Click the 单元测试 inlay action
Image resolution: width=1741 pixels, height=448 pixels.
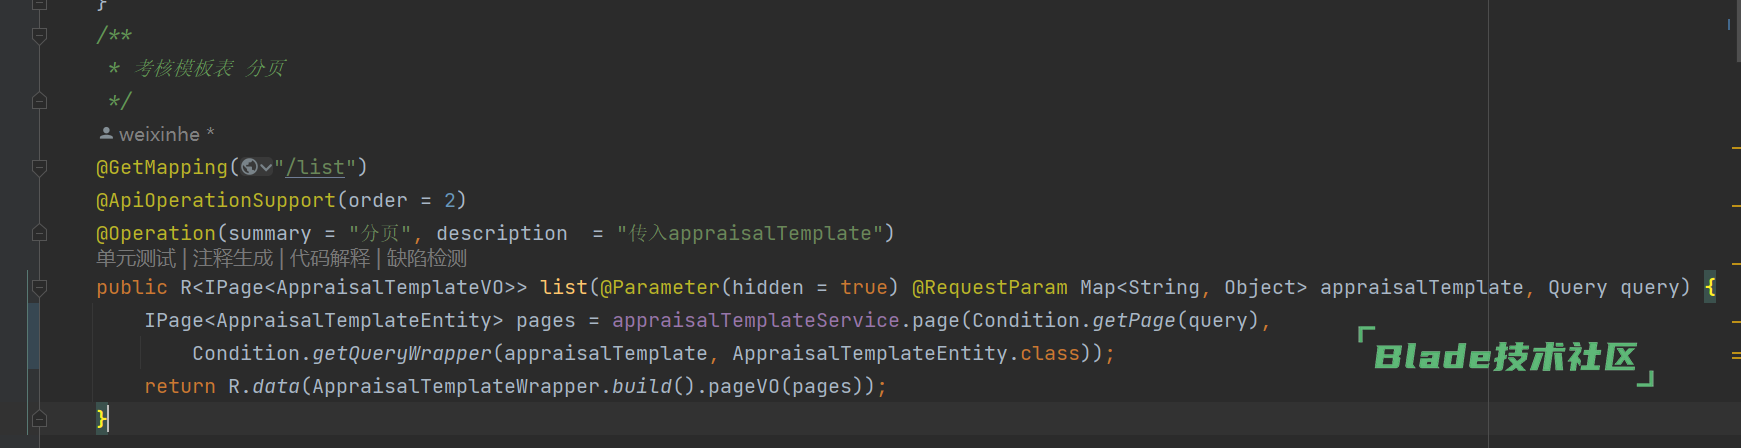pyautogui.click(x=135, y=259)
